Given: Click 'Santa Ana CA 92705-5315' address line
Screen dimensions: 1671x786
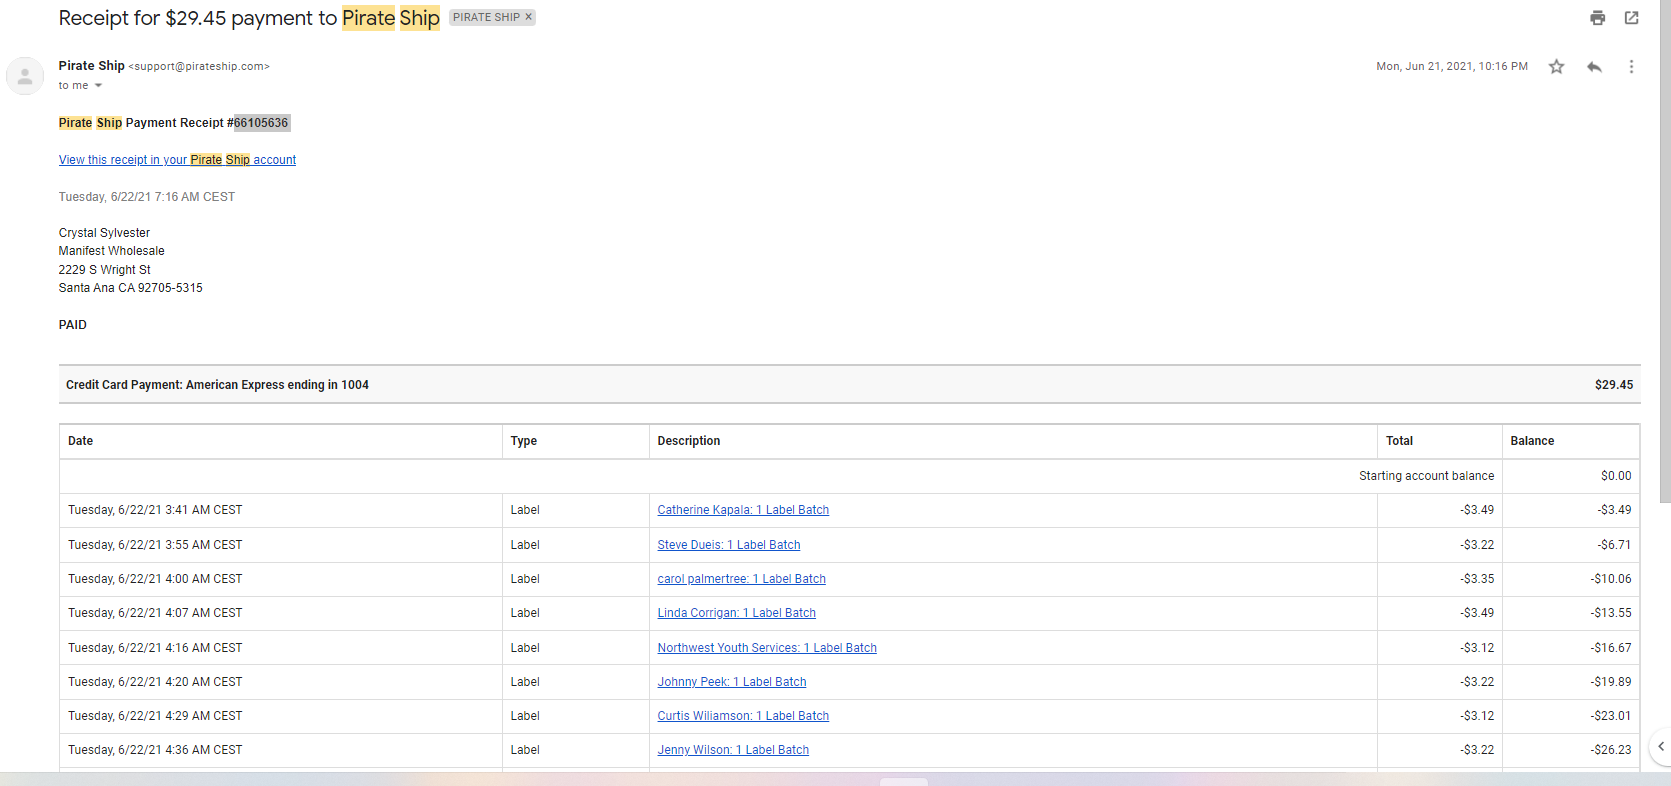Looking at the screenshot, I should [x=130, y=288].
